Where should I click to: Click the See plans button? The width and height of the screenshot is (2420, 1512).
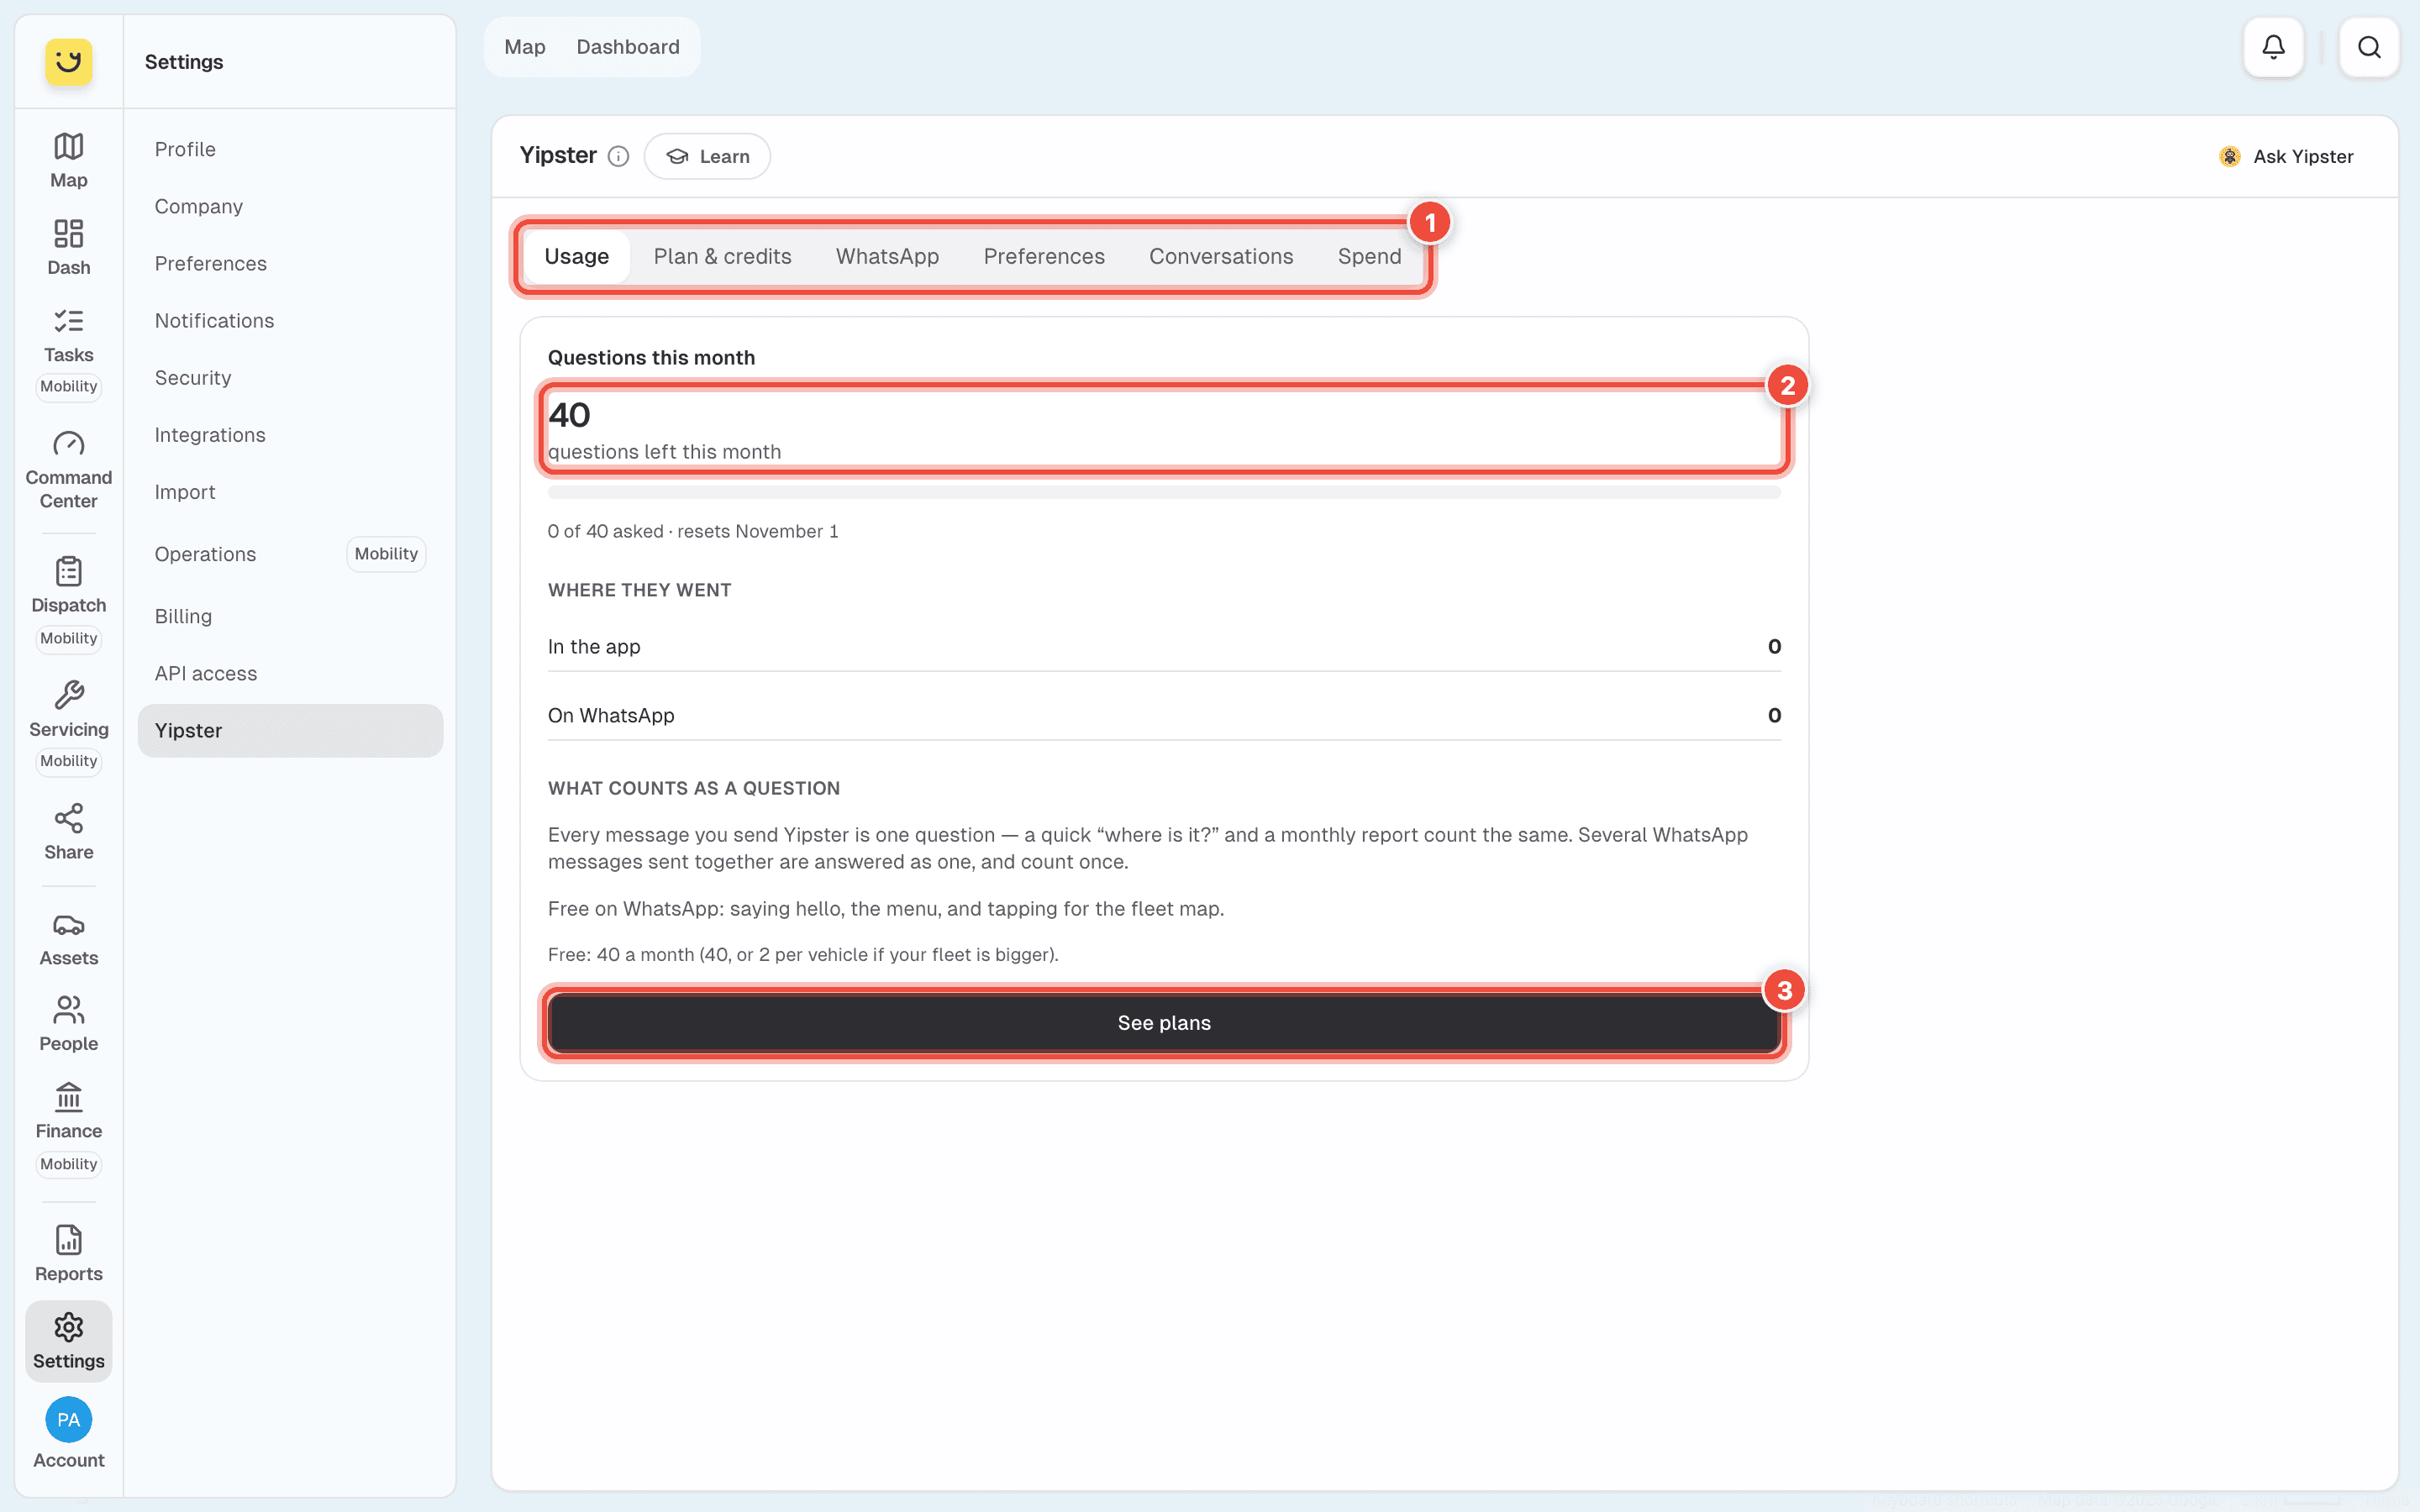pos(1164,1023)
